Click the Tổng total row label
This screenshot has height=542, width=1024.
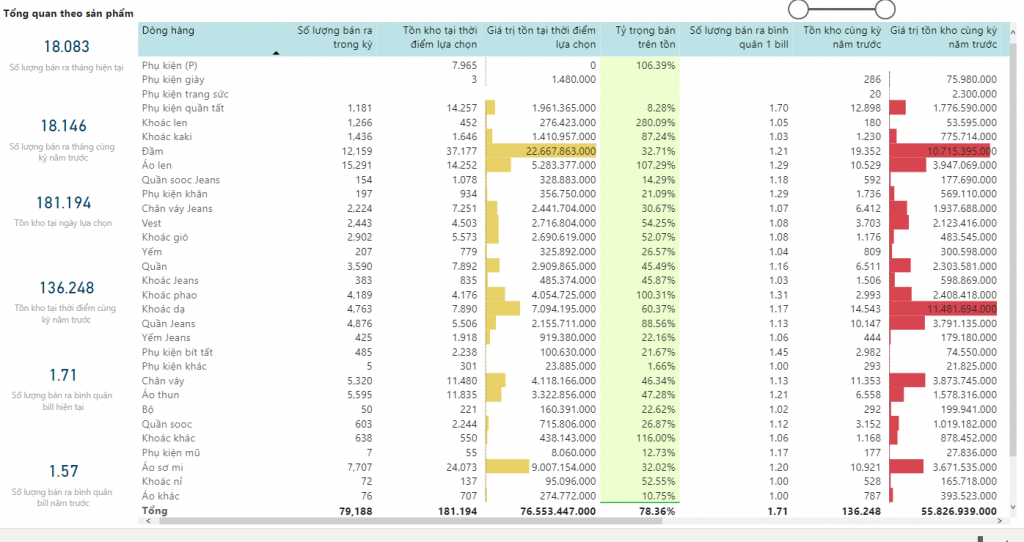(x=155, y=511)
